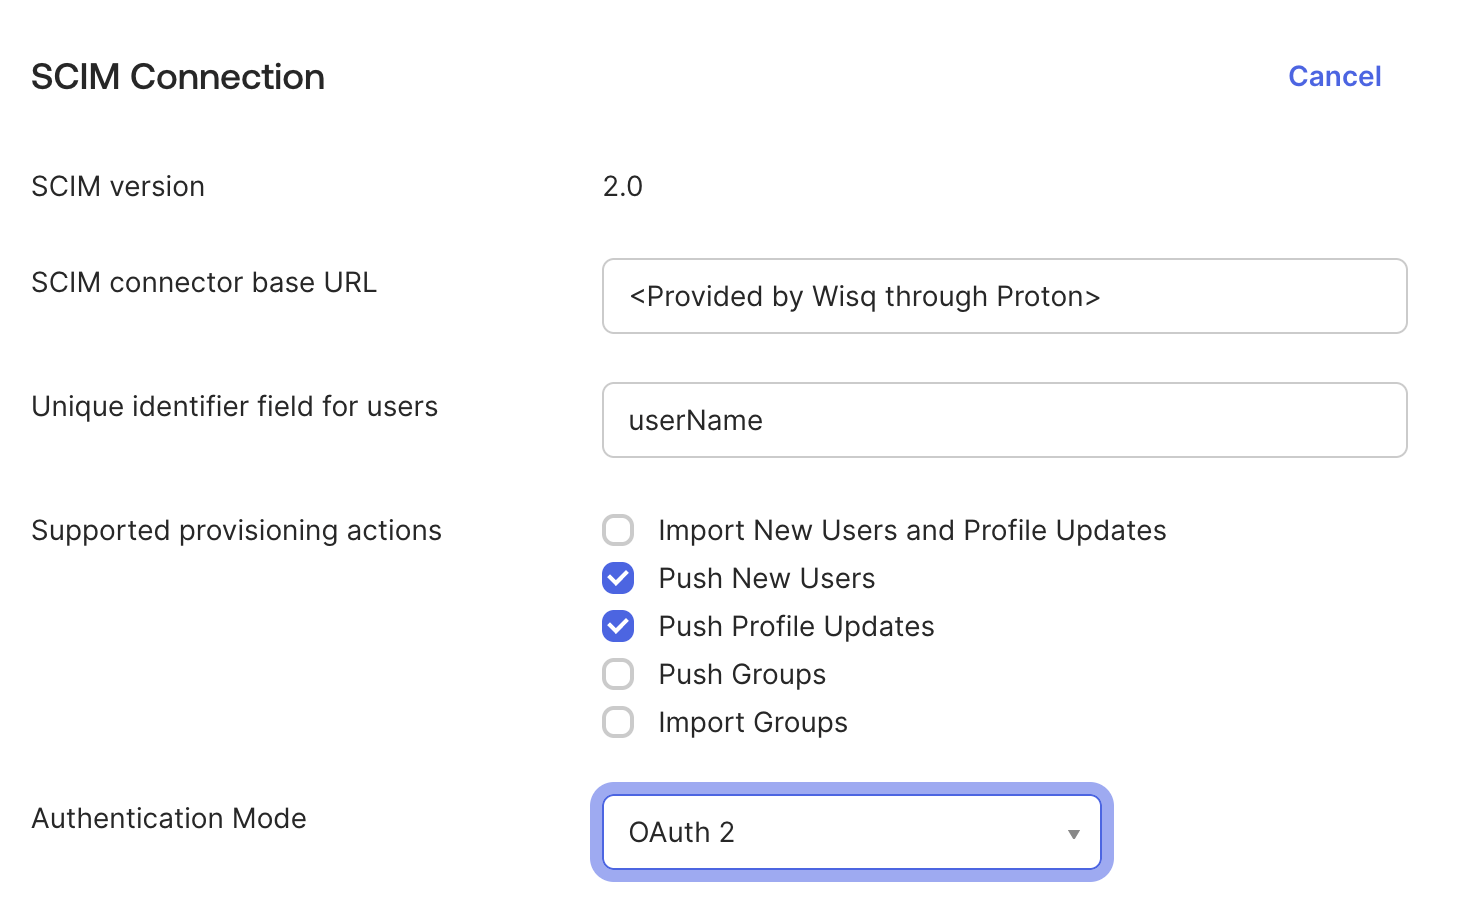The image size is (1484, 914).
Task: Click the "Authentication Mode" field label
Action: (169, 819)
